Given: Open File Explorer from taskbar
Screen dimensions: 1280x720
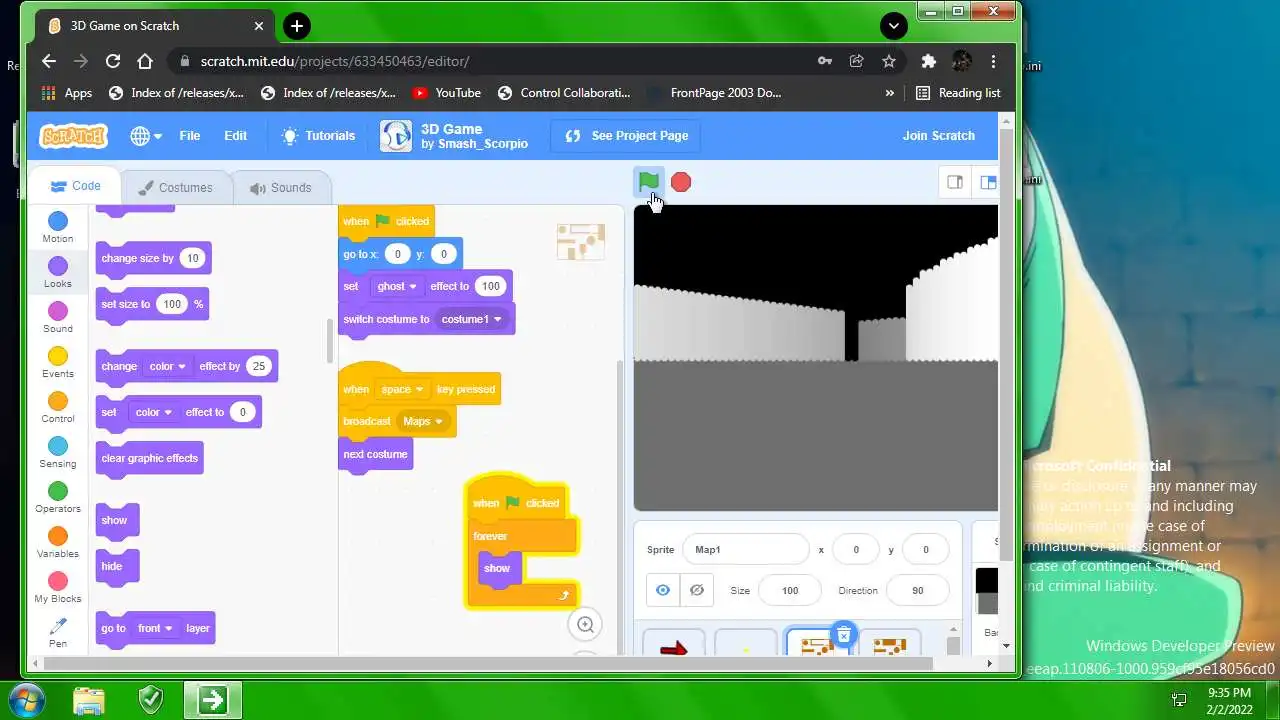Looking at the screenshot, I should coord(89,699).
